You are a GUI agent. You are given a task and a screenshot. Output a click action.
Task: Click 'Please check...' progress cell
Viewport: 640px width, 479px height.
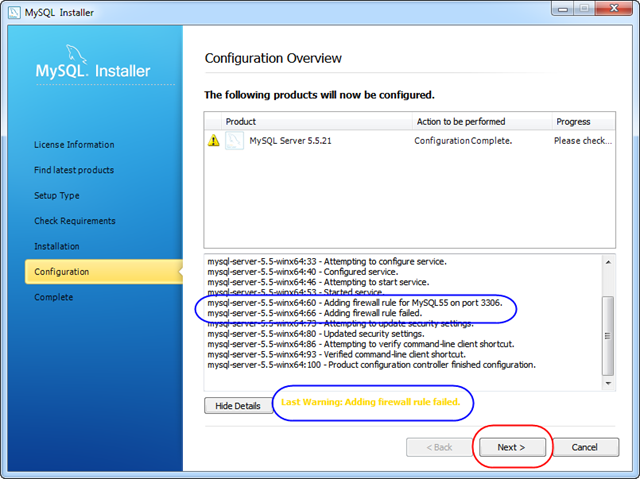[x=583, y=141]
